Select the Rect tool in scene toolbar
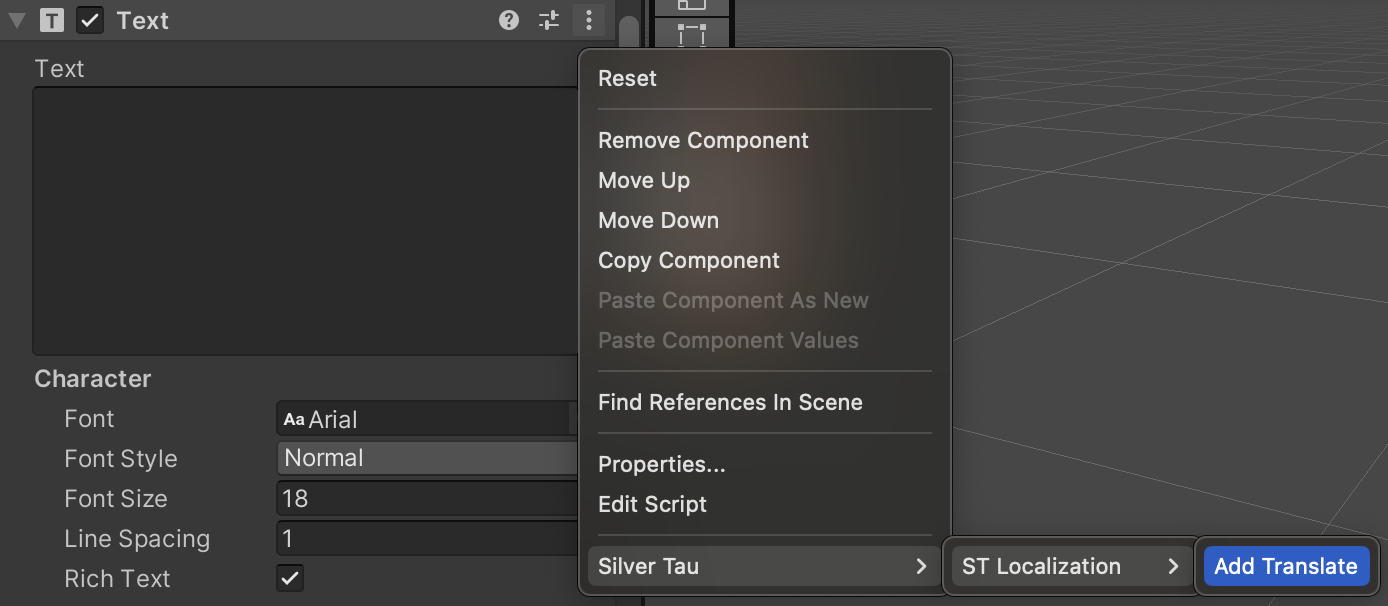 tap(692, 33)
